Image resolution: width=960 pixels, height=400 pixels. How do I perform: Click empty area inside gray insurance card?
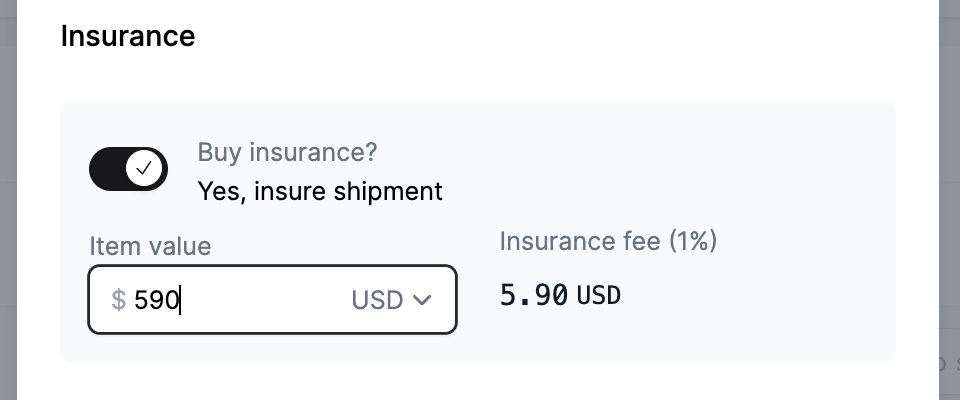pos(673,159)
